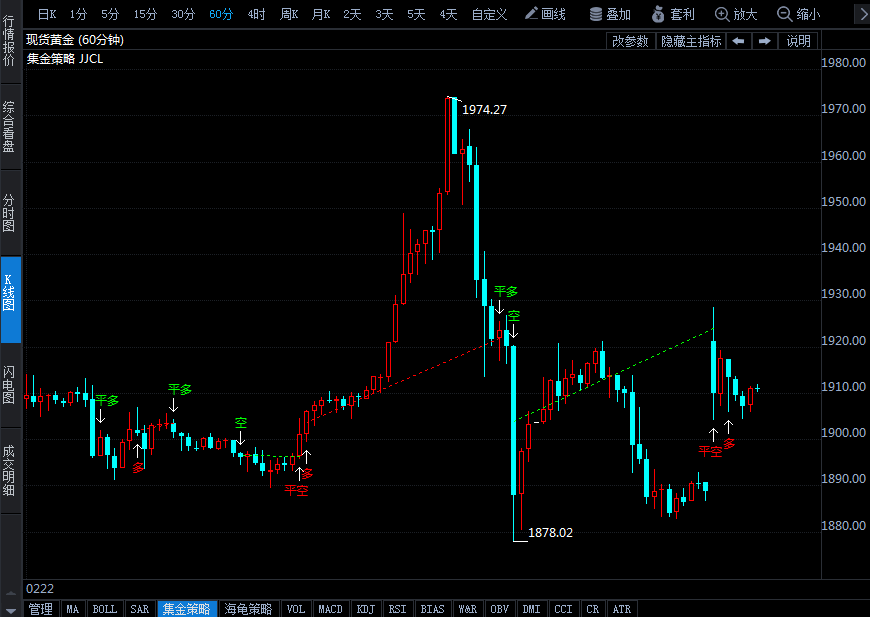Click the 1910.00 price axis value
The height and width of the screenshot is (617, 870).
[x=843, y=386]
